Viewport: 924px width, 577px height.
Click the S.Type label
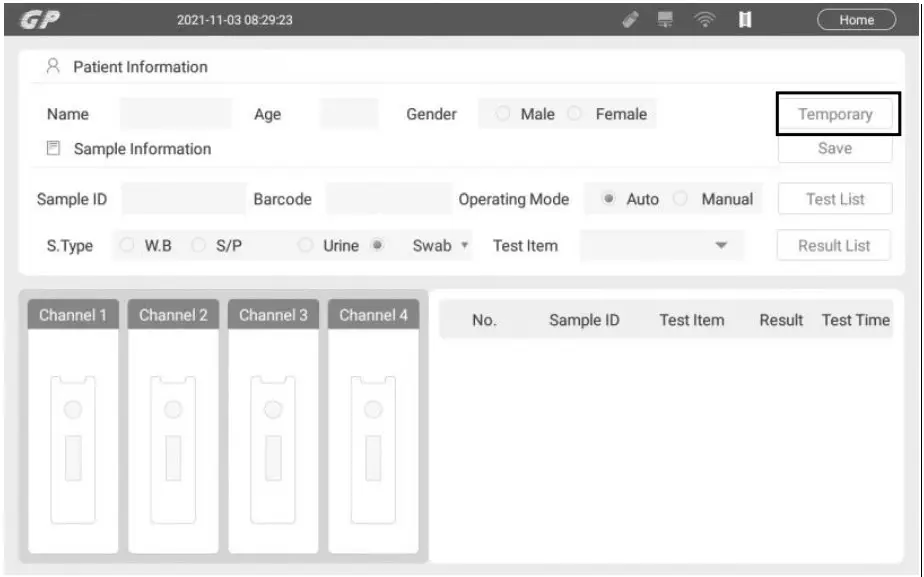click(x=70, y=245)
